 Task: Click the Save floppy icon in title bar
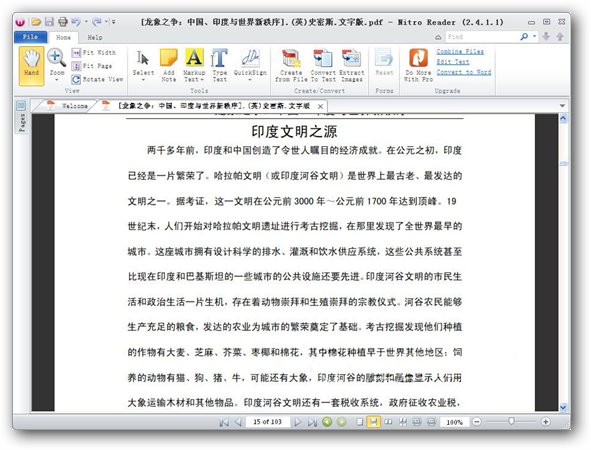coord(49,22)
